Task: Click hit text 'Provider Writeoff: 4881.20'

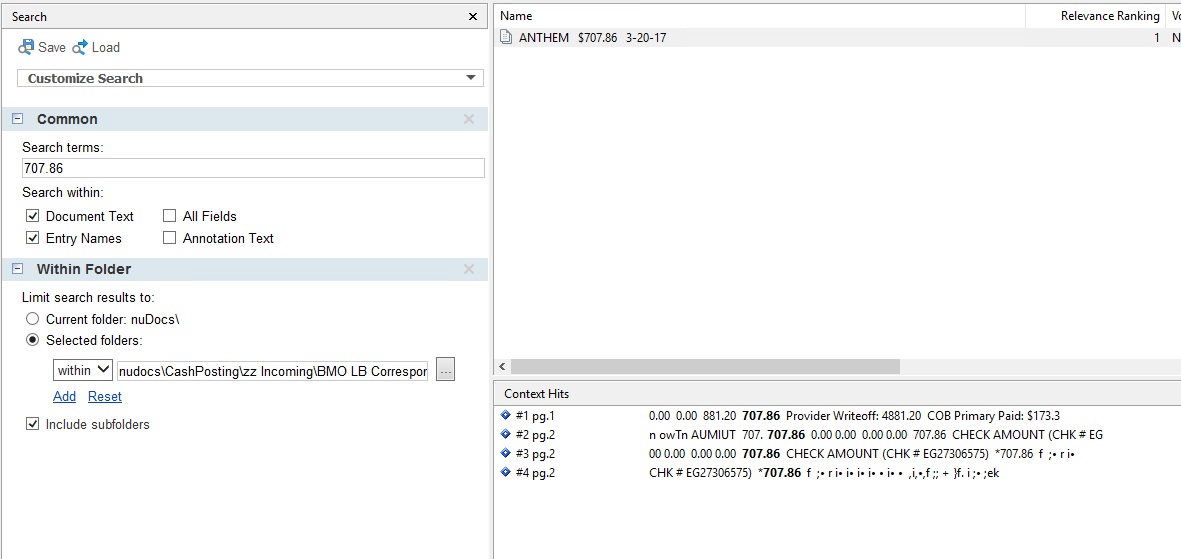Action: 853,416
